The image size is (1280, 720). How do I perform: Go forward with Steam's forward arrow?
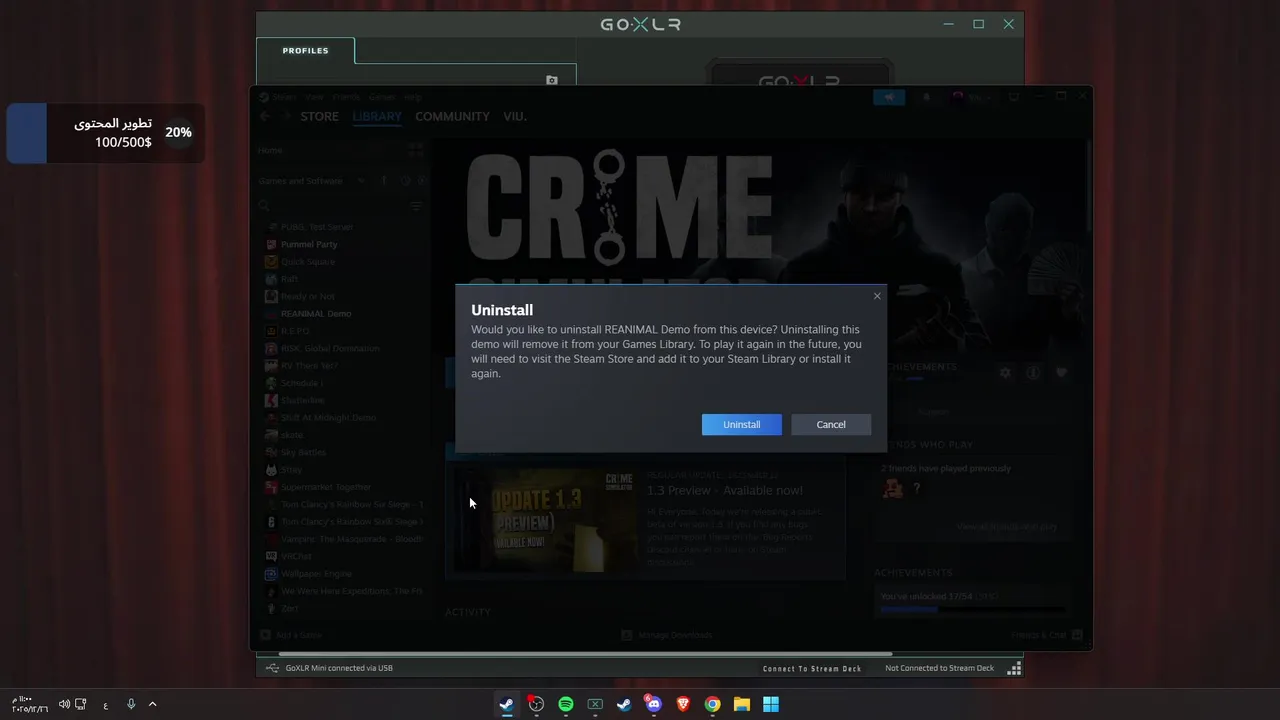point(285,116)
